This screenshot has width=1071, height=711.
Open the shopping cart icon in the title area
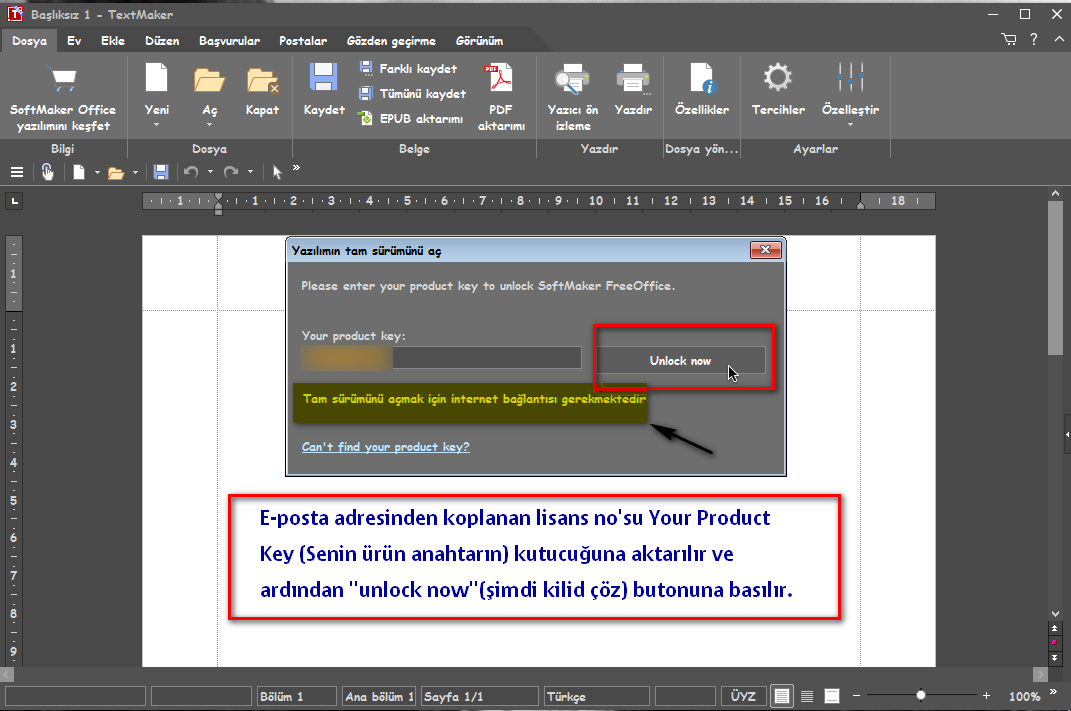point(1009,40)
